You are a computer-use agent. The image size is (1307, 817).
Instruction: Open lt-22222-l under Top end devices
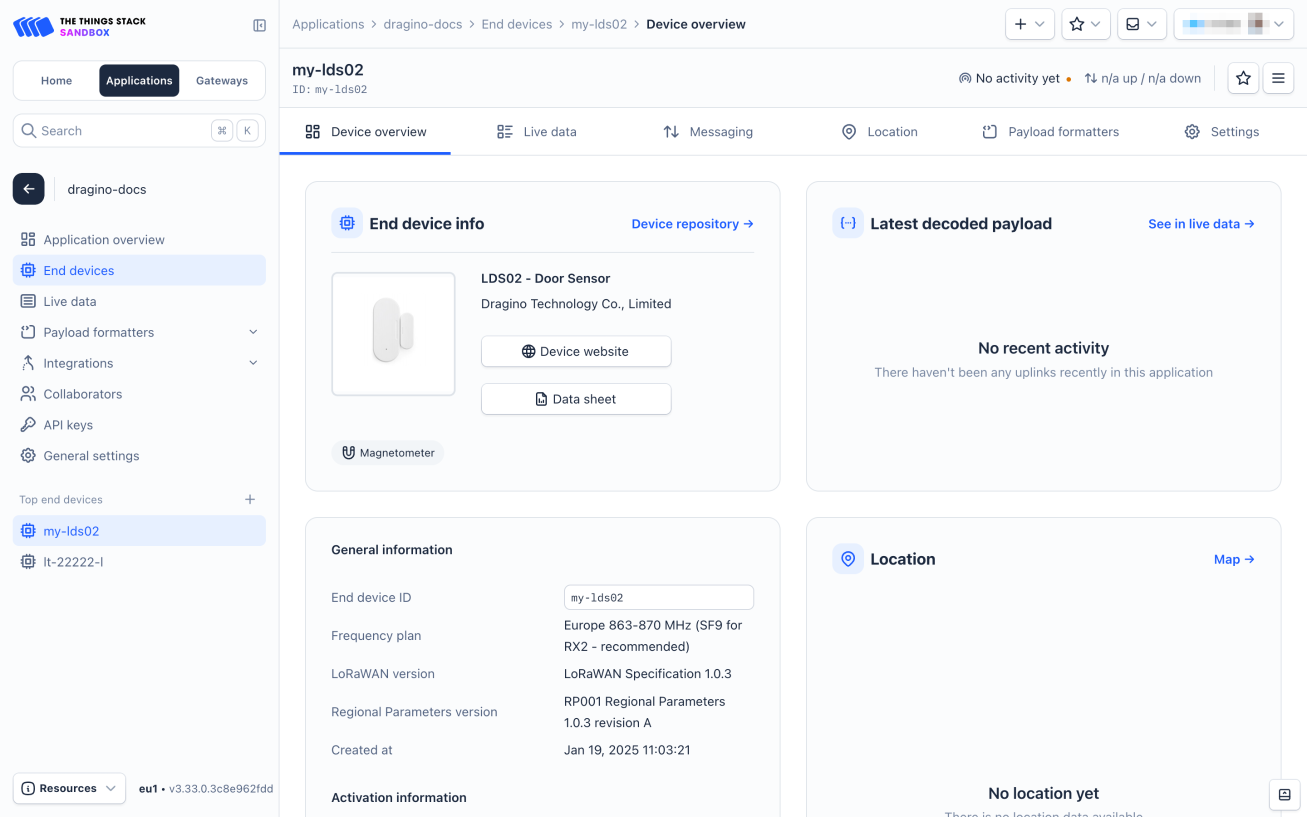(139, 562)
